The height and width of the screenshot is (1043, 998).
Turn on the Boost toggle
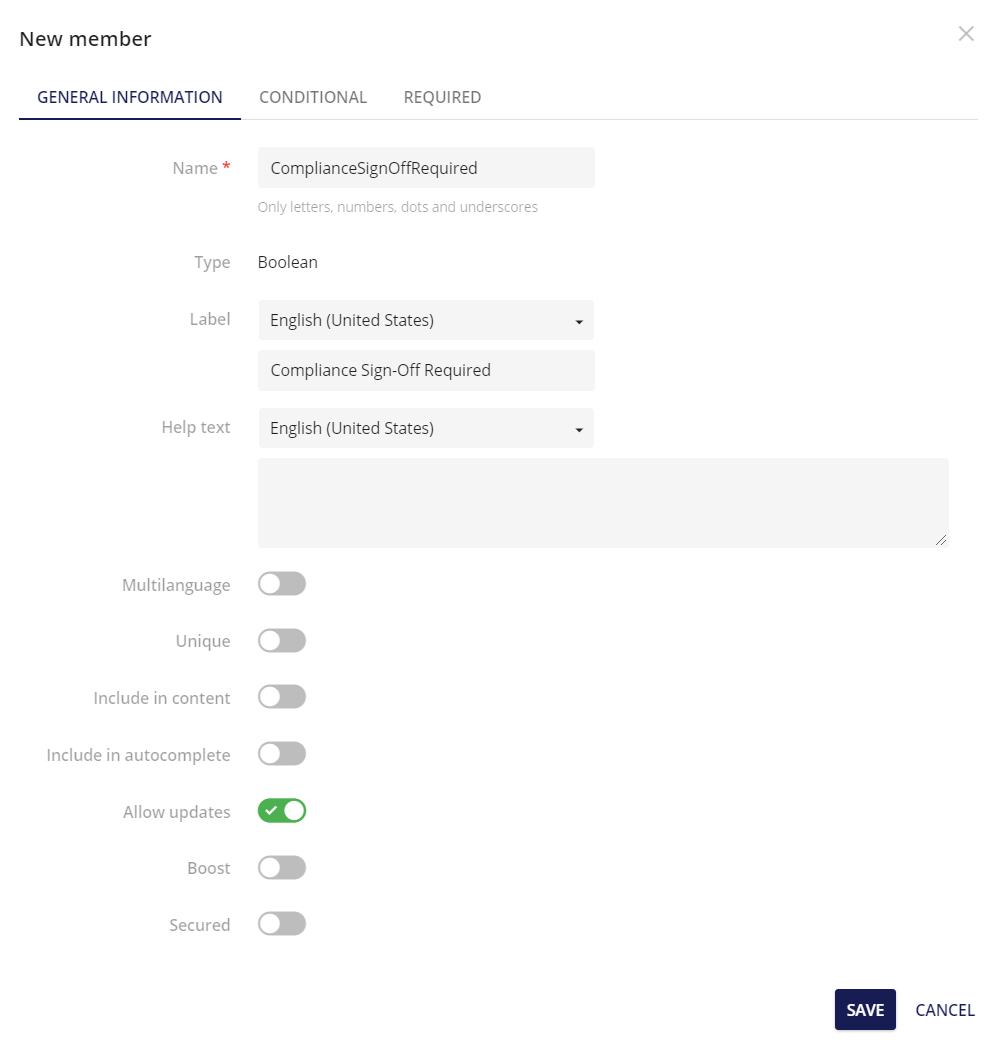(281, 867)
